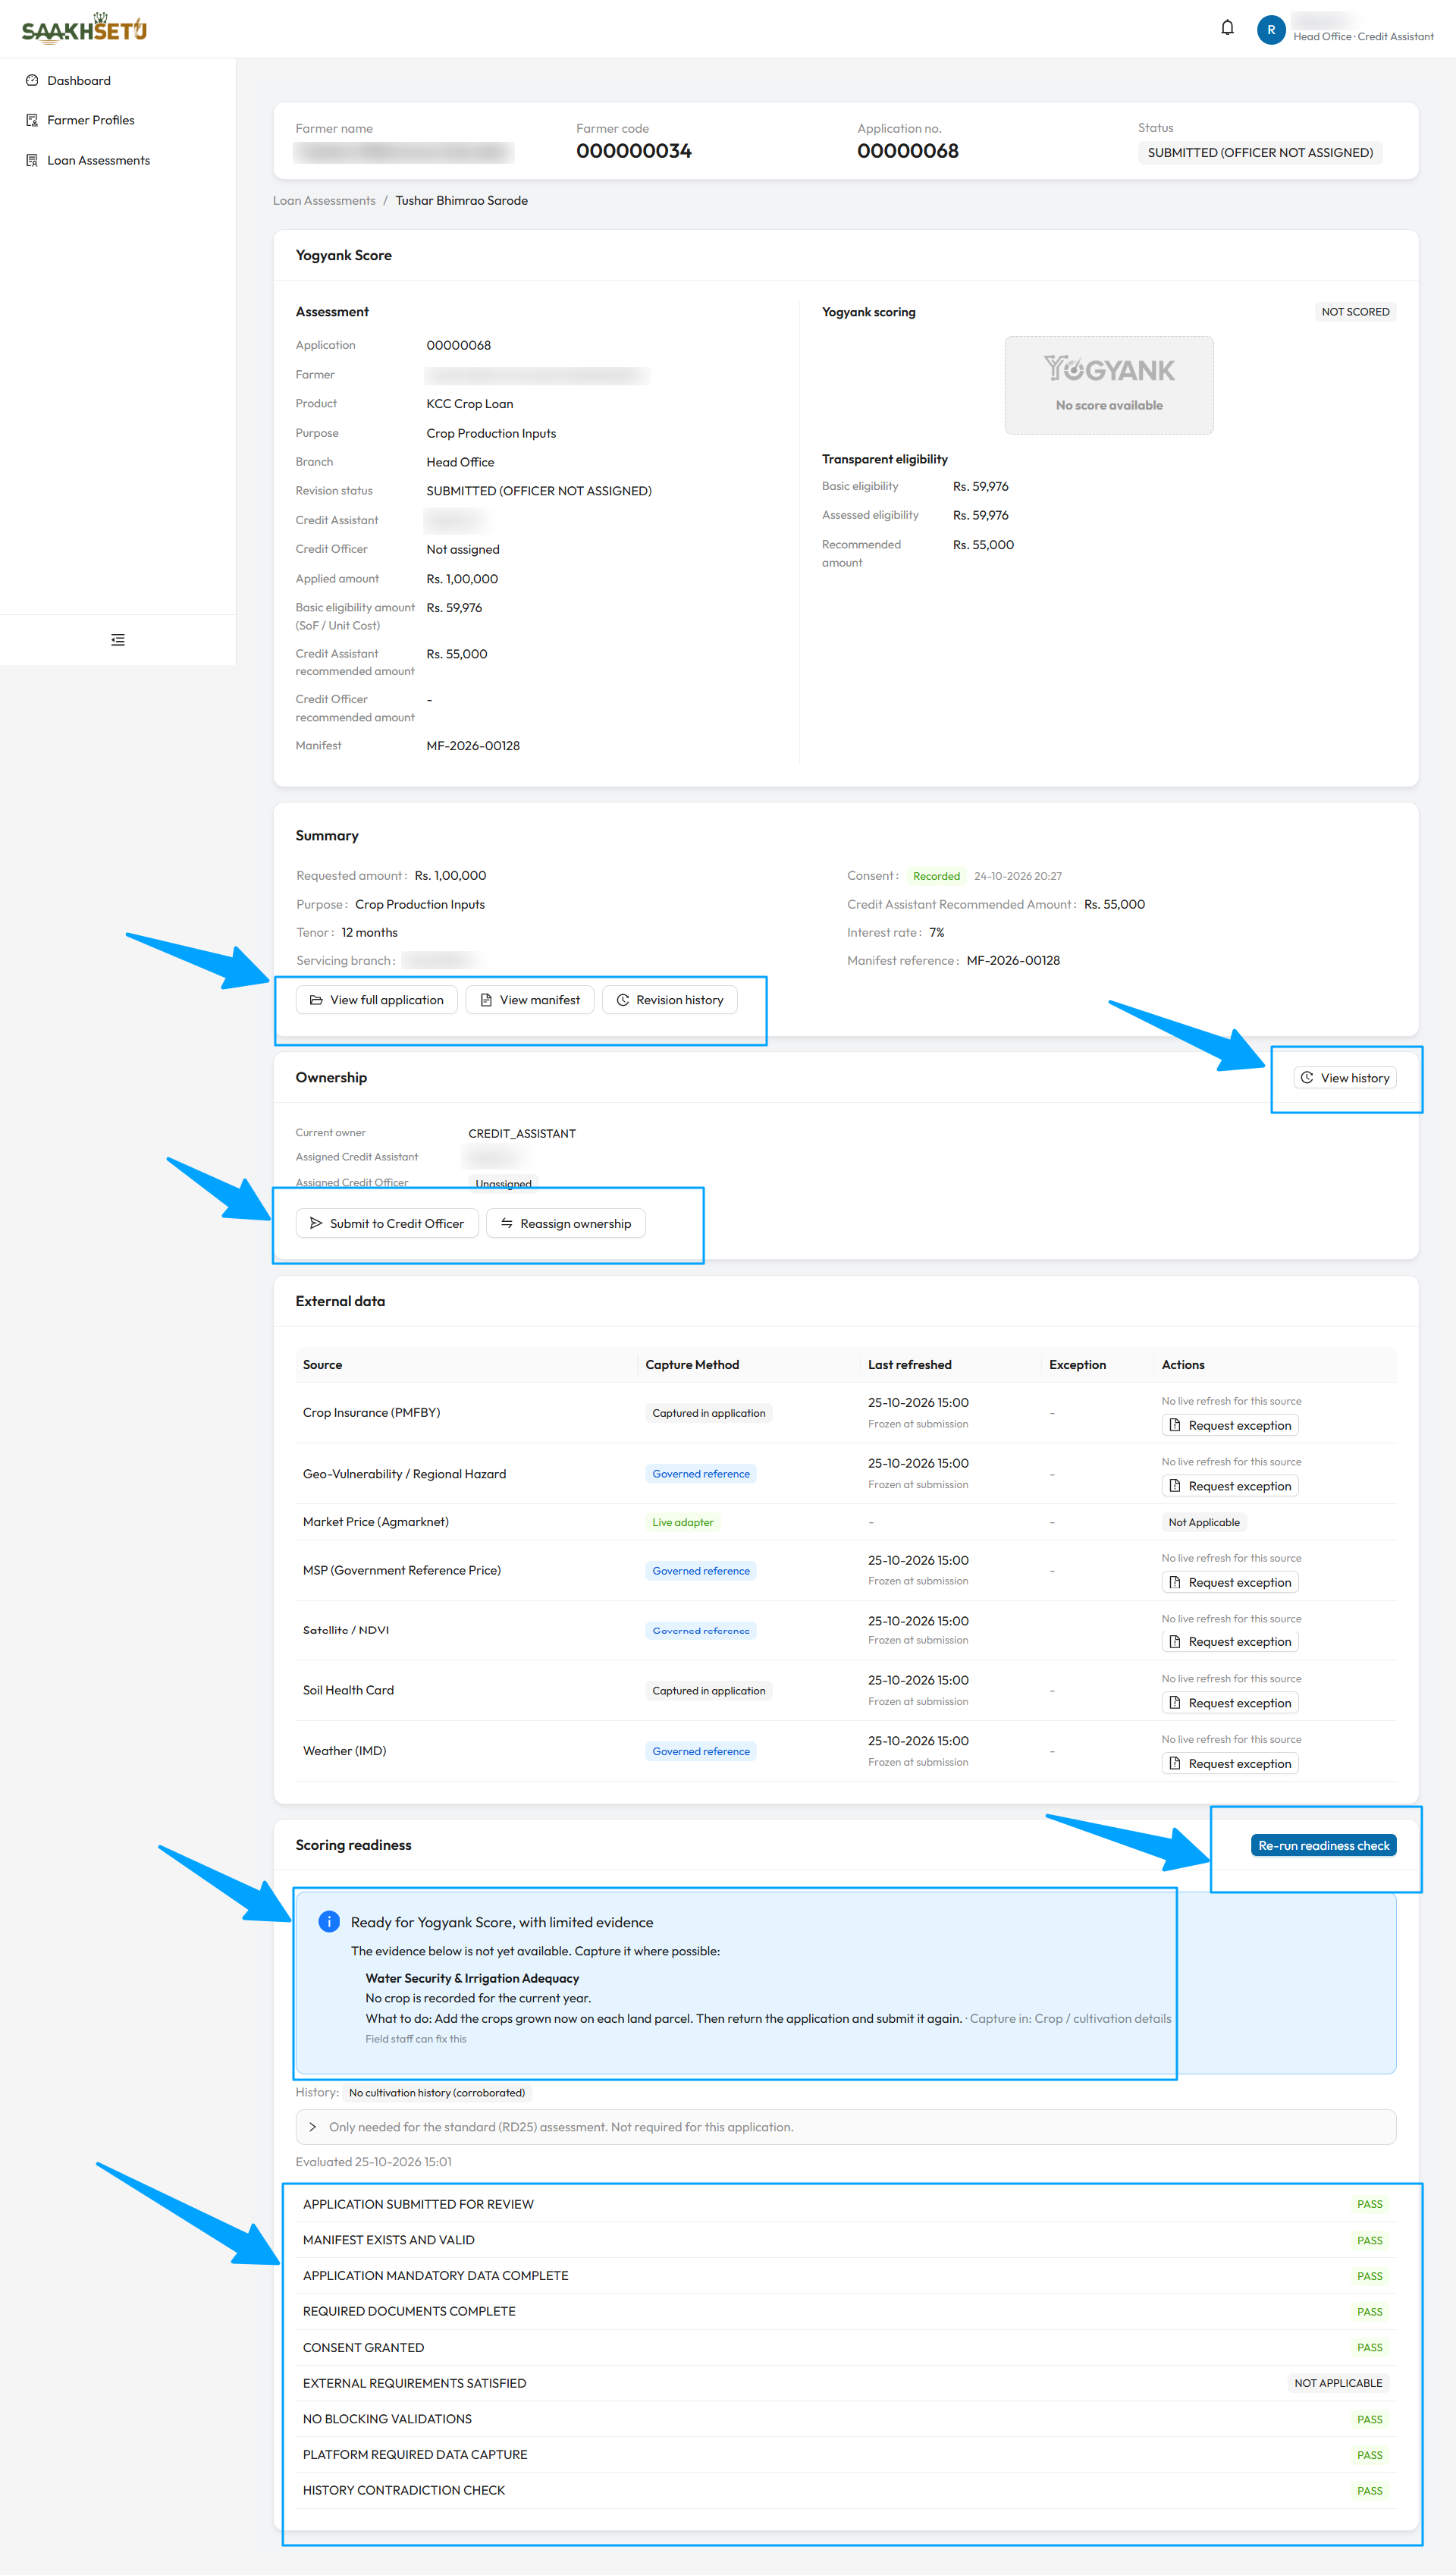The width and height of the screenshot is (1456, 2575).
Task: Request exception for Soil Health Card
Action: pyautogui.click(x=1230, y=1703)
